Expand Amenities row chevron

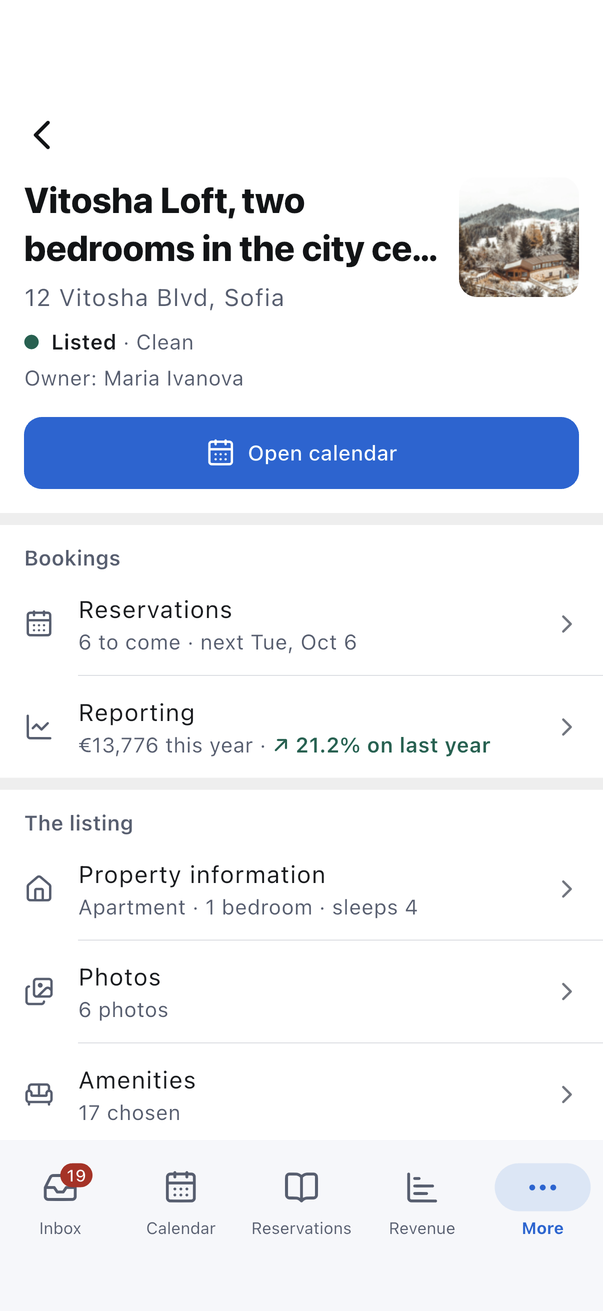click(x=567, y=1095)
